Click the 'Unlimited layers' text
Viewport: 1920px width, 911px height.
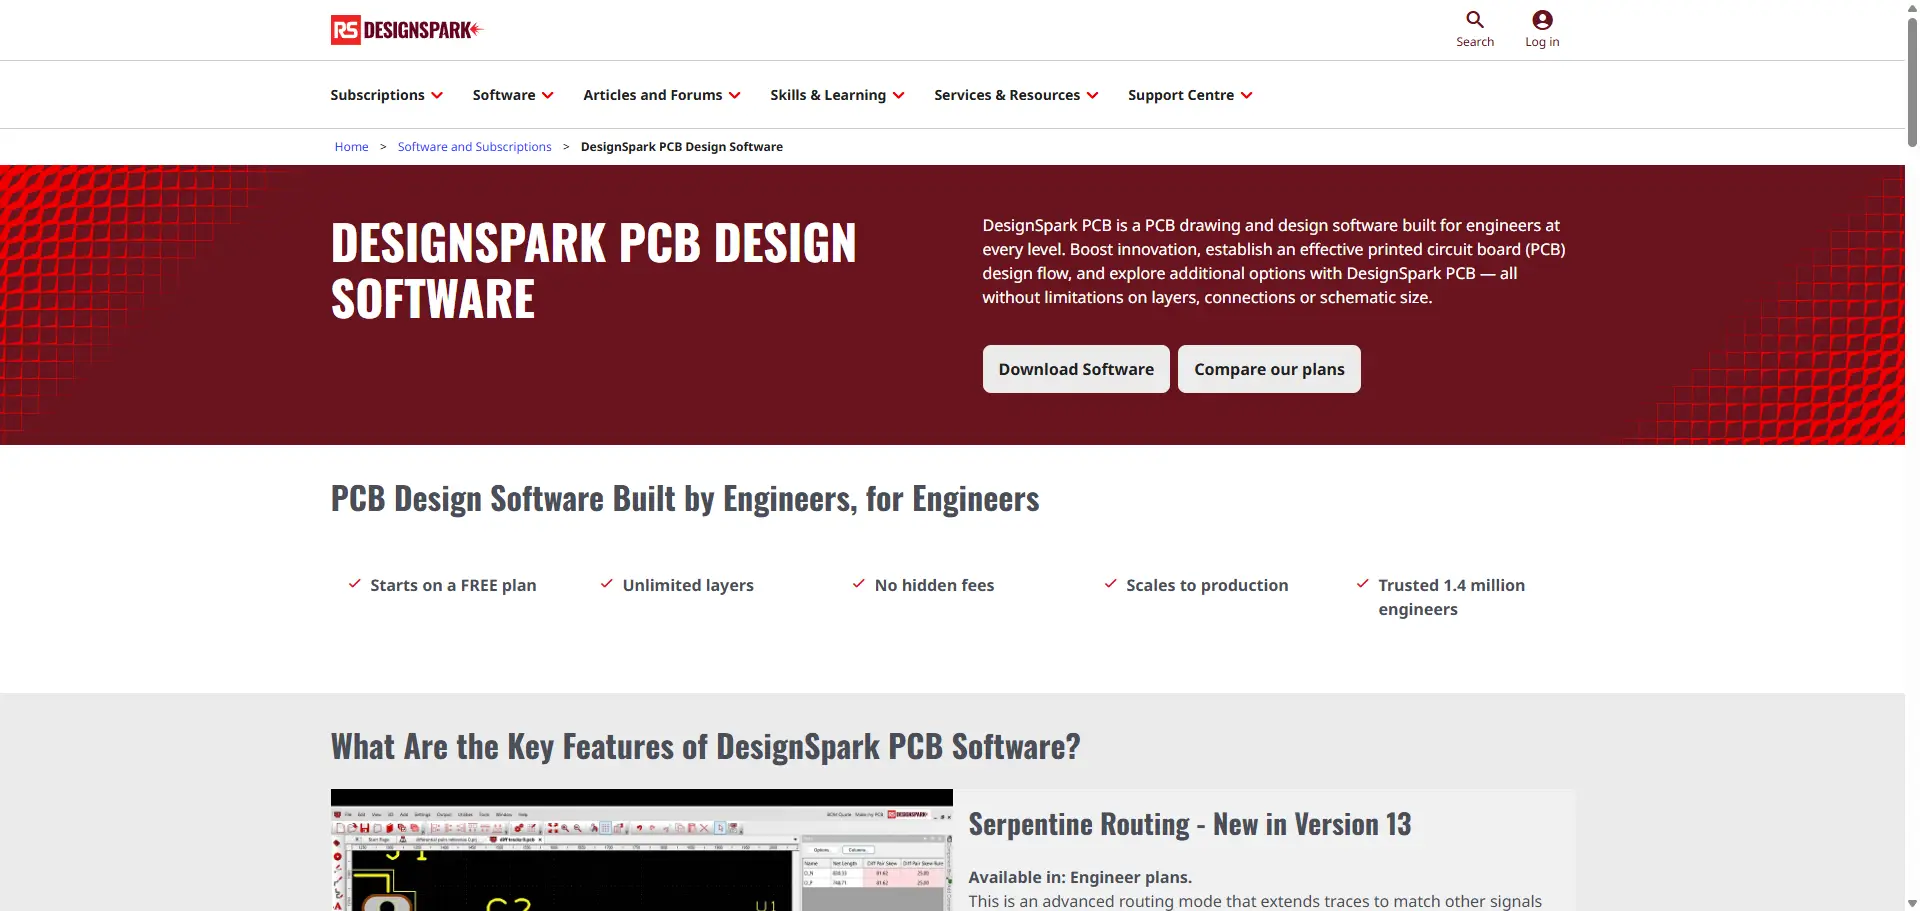pos(688,585)
